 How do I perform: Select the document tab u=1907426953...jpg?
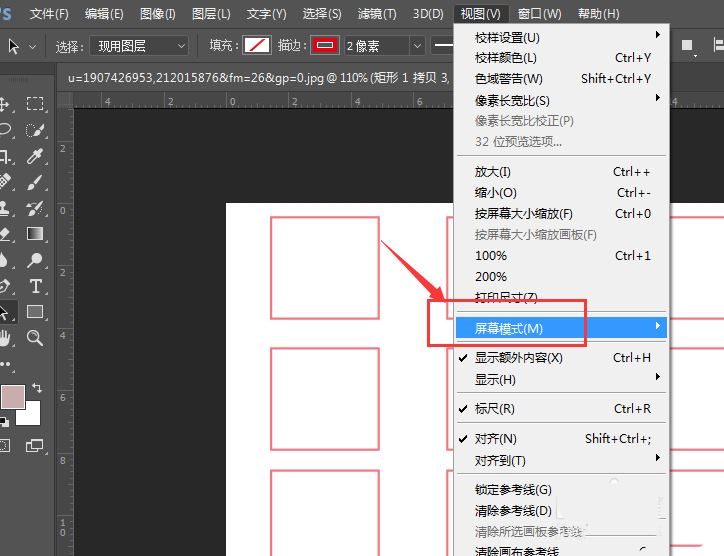257,78
